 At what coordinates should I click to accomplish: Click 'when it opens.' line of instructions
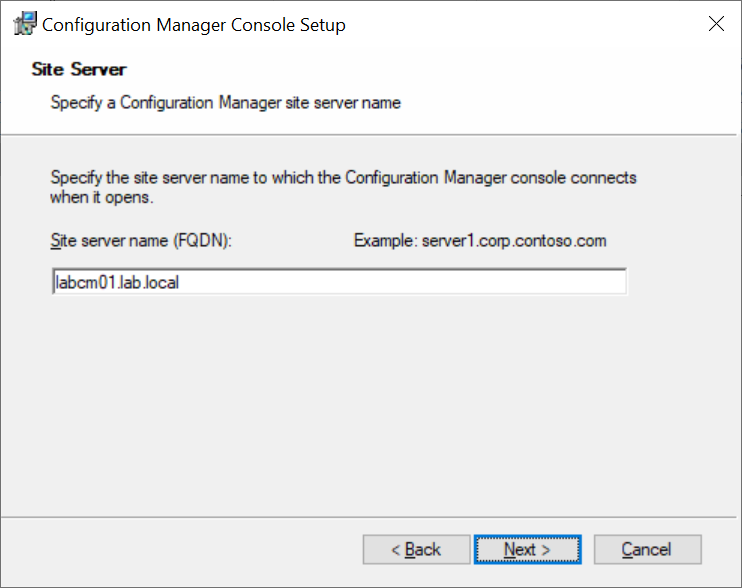pos(102,197)
